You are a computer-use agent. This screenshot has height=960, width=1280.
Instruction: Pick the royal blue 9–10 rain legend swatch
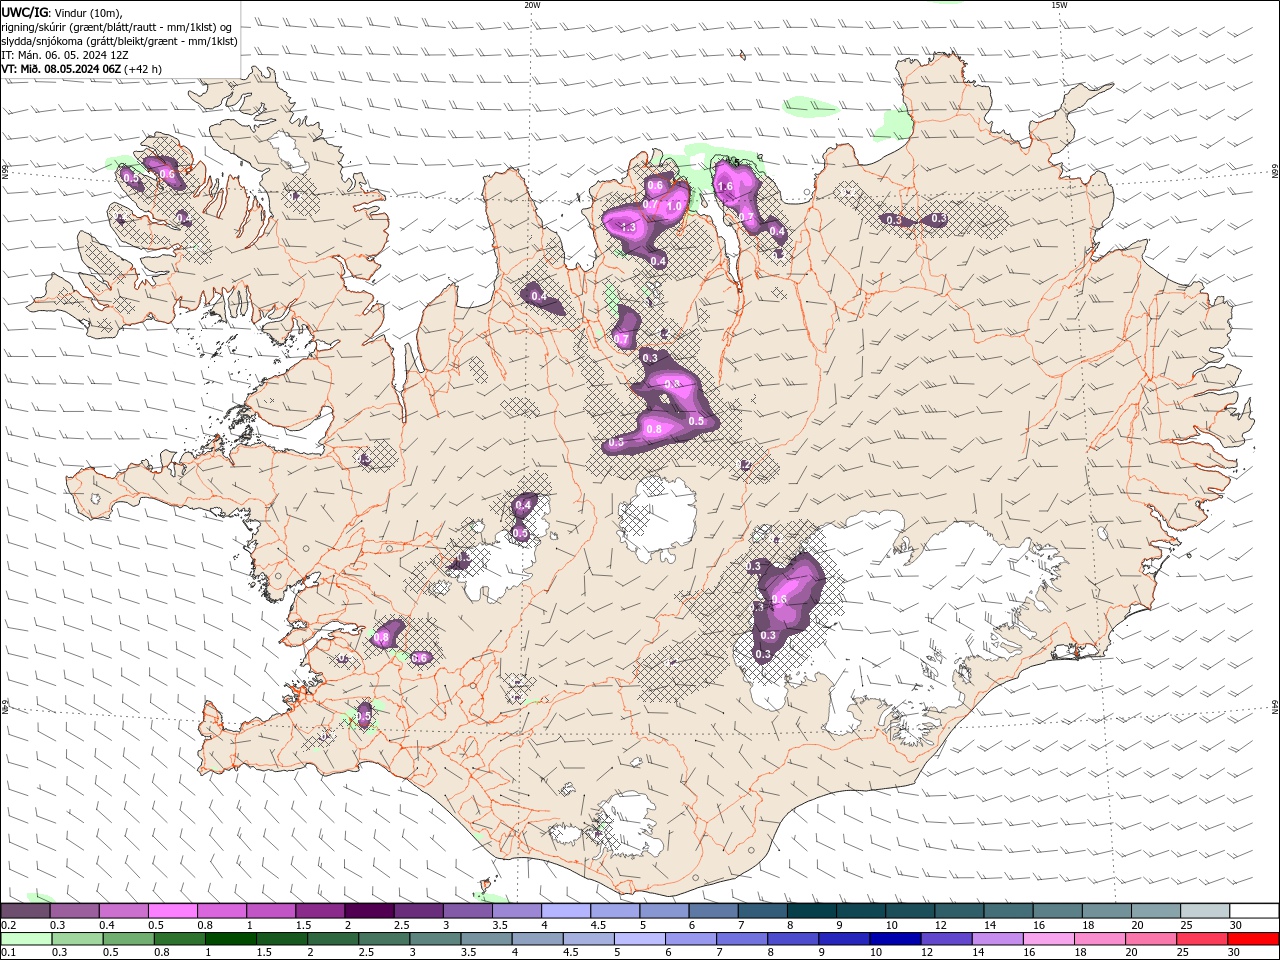[844, 939]
